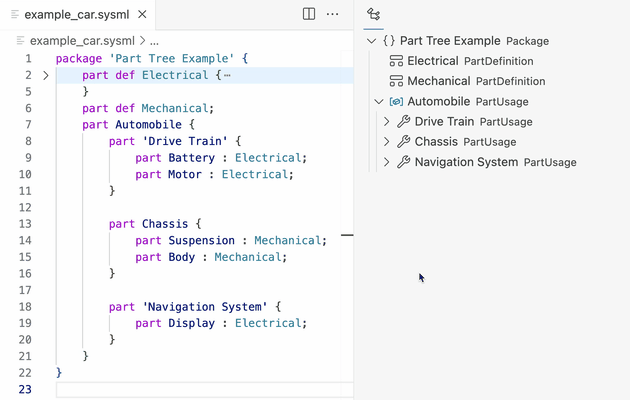Click the Electrical part definition icon

pos(396,61)
